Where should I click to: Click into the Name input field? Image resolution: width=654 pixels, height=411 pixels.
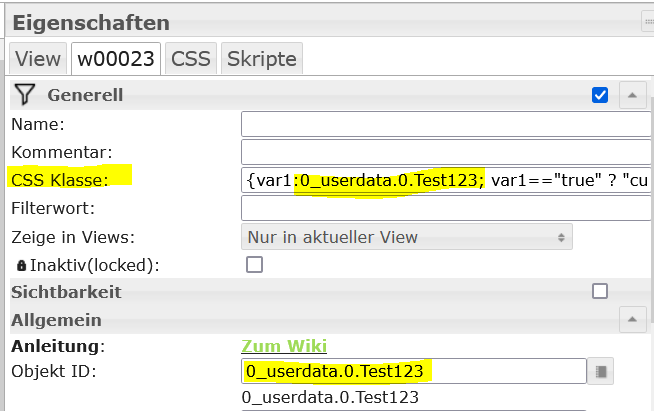(x=446, y=124)
